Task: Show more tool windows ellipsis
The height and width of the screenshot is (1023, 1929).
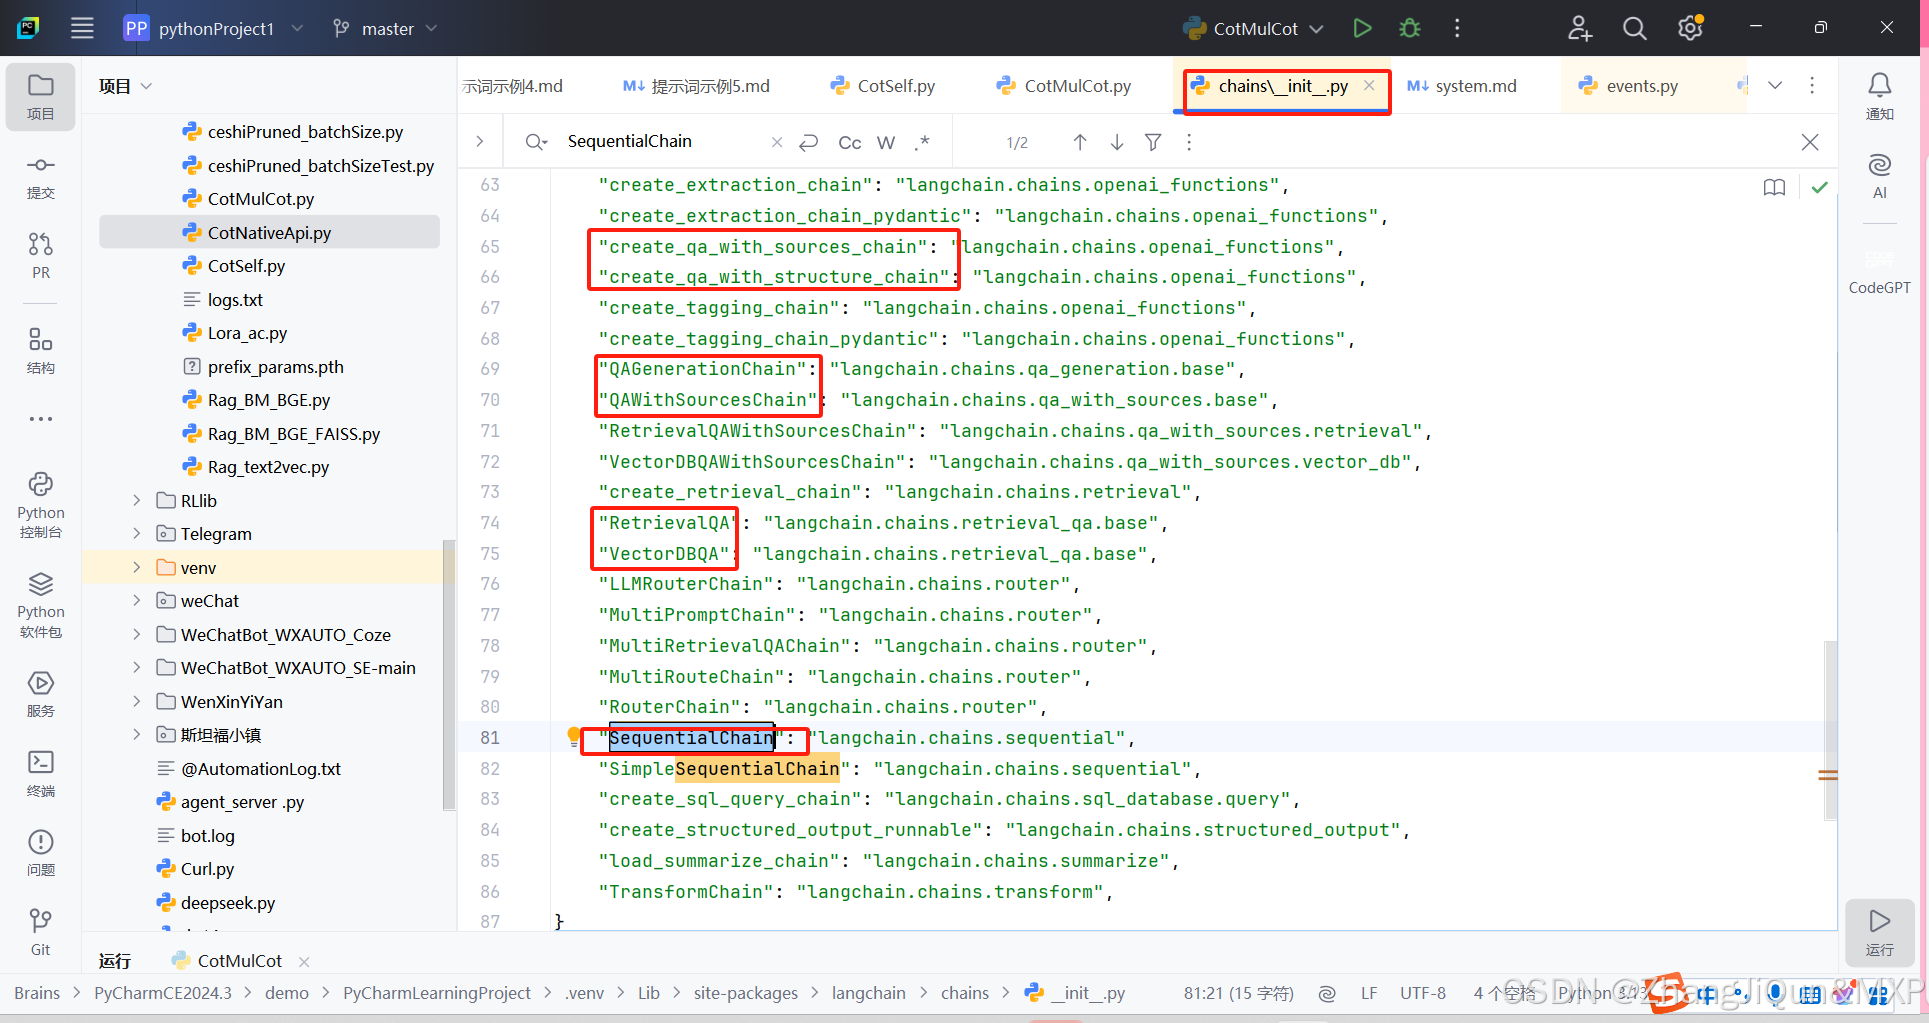Action: click(40, 419)
